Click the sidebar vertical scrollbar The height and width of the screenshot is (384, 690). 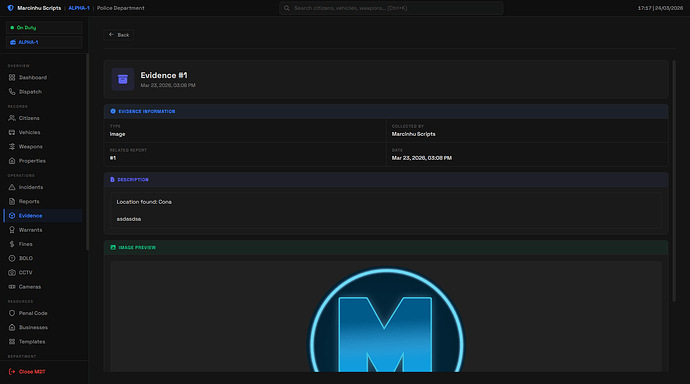coord(87,152)
